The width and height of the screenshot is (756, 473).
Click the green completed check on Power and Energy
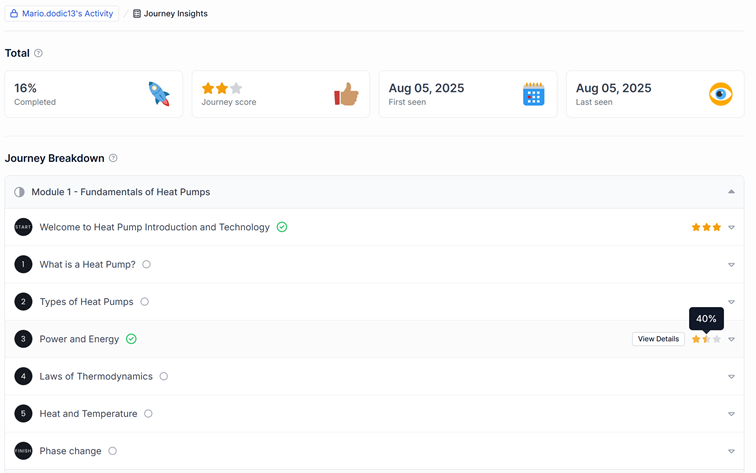tap(131, 339)
